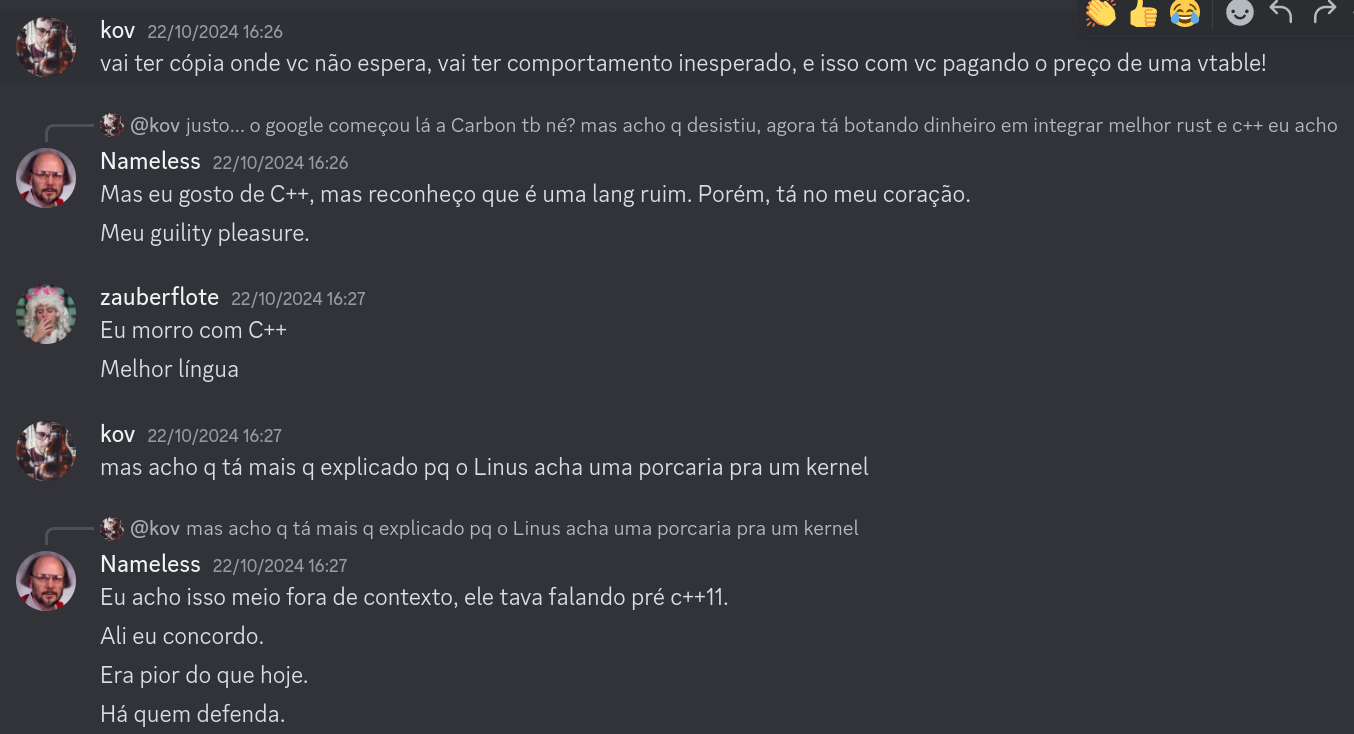React with the laughing crying emoji
The width and height of the screenshot is (1354, 734).
pyautogui.click(x=1185, y=13)
